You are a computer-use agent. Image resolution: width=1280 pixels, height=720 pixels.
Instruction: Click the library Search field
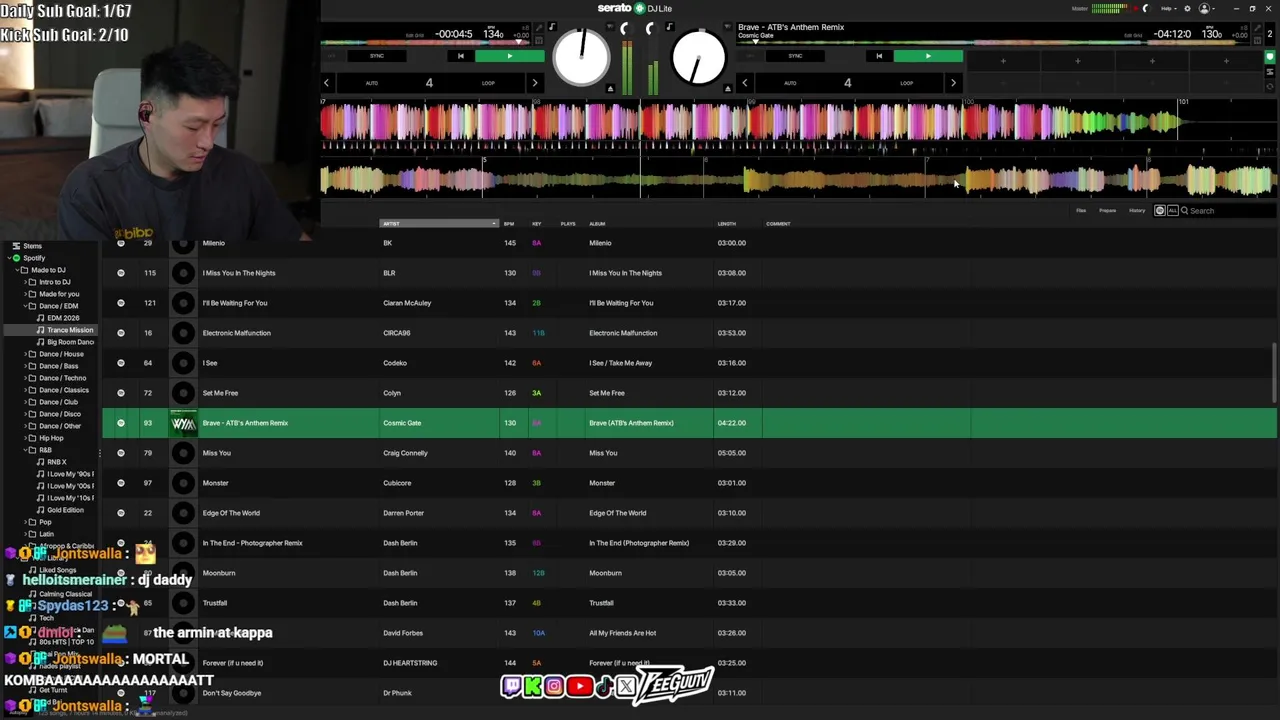(x=1230, y=211)
